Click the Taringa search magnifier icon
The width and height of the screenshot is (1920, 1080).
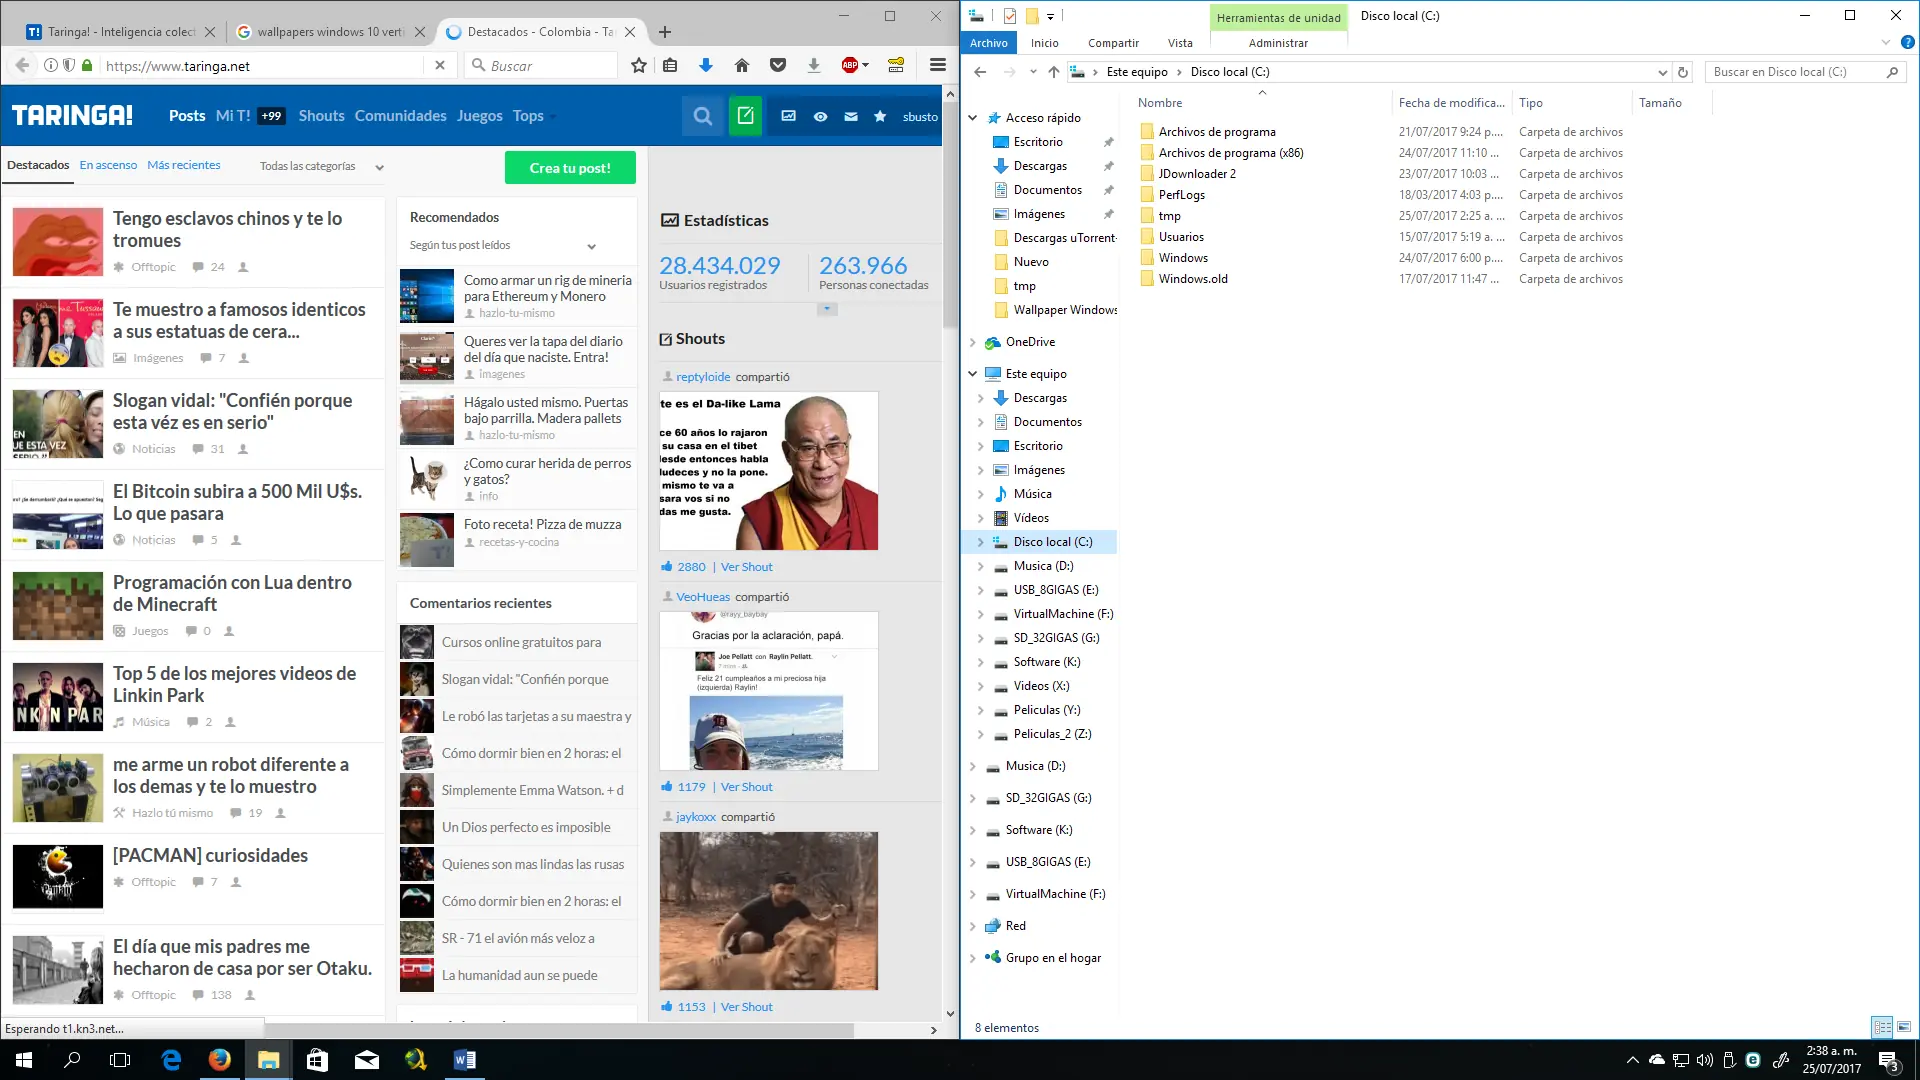pyautogui.click(x=703, y=116)
